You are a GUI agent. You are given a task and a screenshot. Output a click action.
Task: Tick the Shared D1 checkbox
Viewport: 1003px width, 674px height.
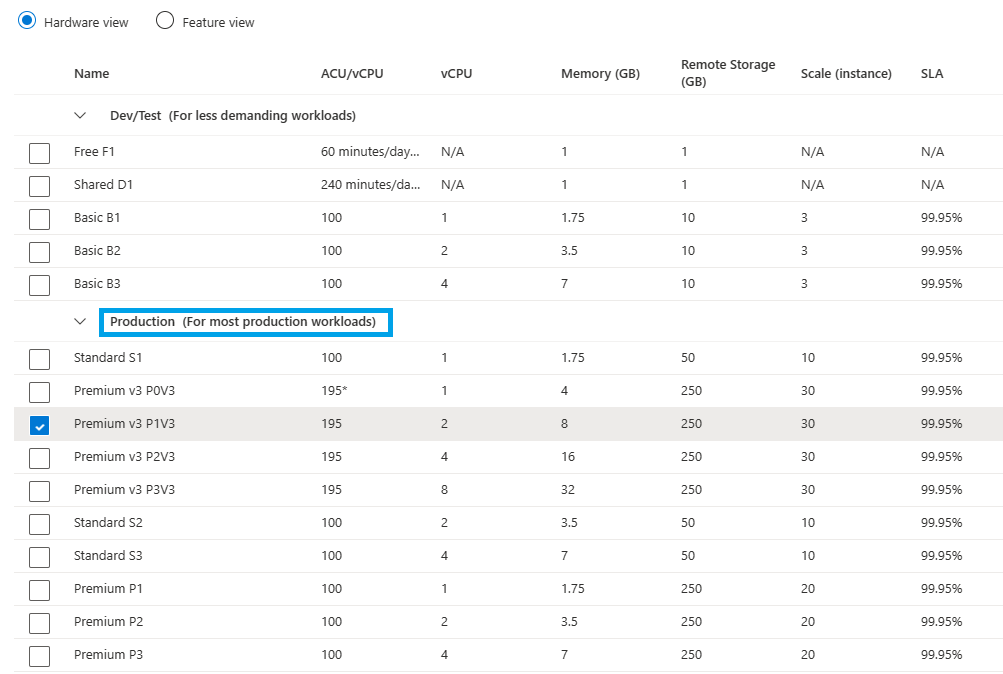[x=39, y=186]
